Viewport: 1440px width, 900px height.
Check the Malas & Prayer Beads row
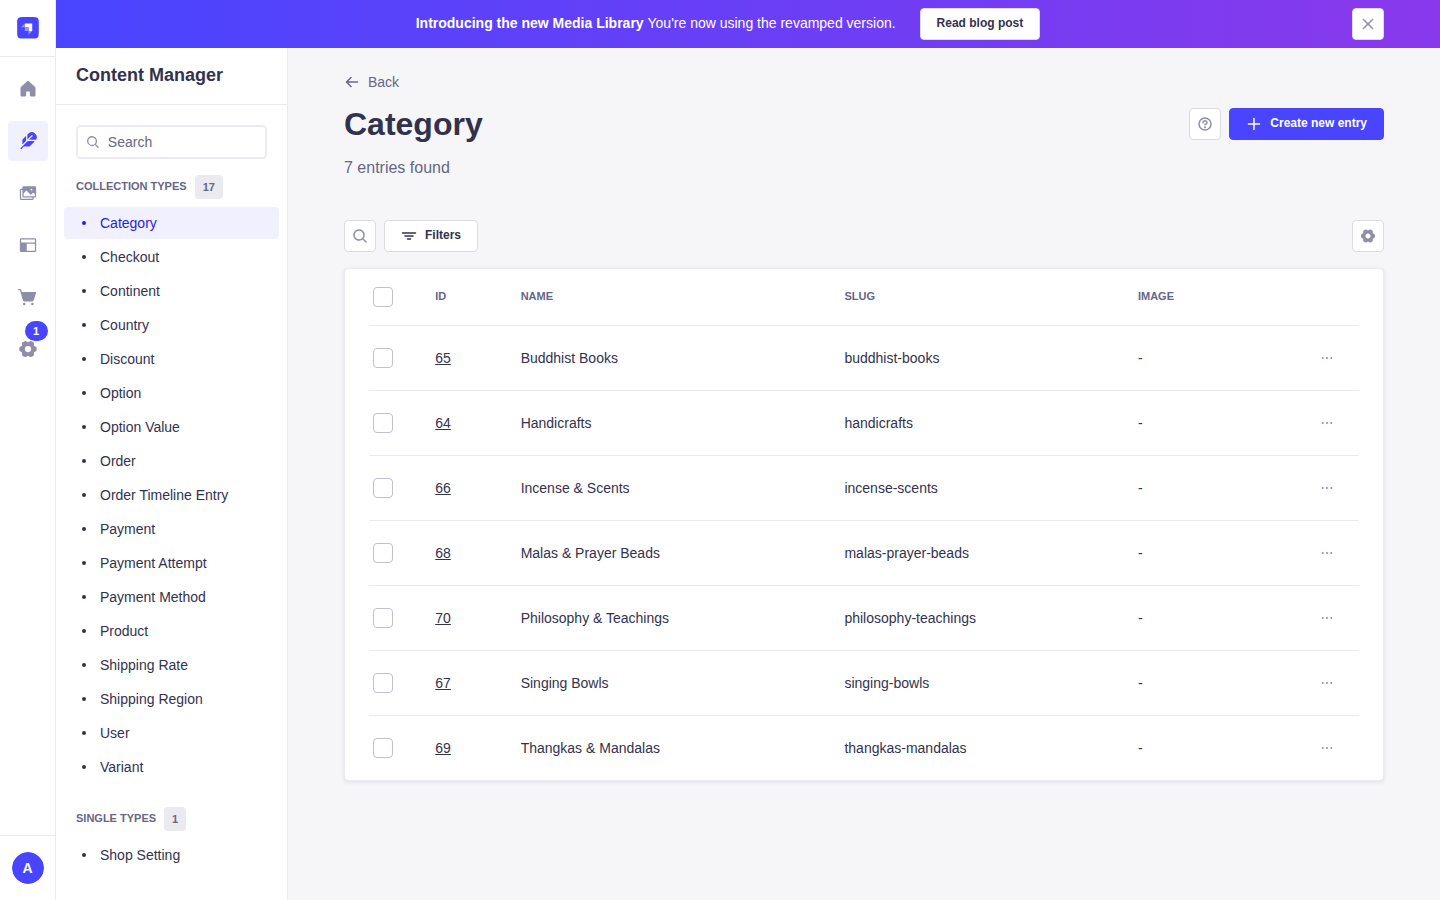pos(383,553)
